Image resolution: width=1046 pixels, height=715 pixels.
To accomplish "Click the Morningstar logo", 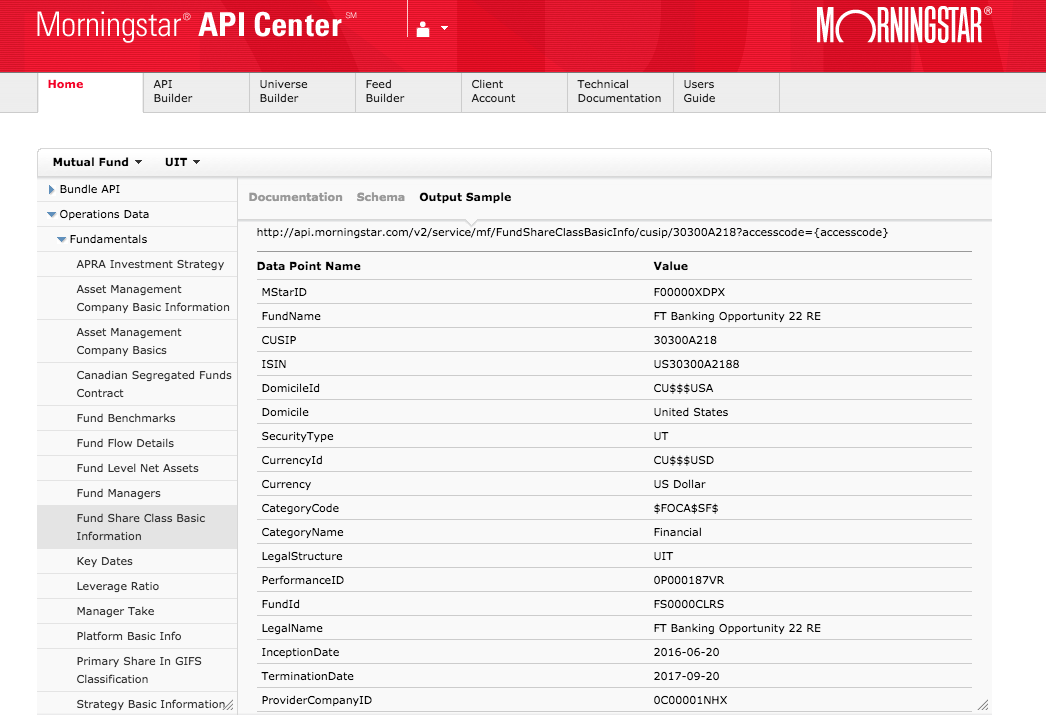I will click(904, 25).
